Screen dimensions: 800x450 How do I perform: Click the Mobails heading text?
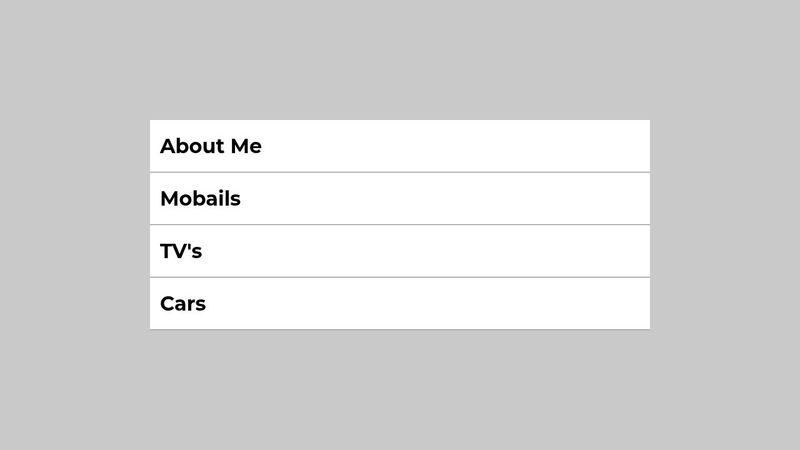pyautogui.click(x=200, y=199)
